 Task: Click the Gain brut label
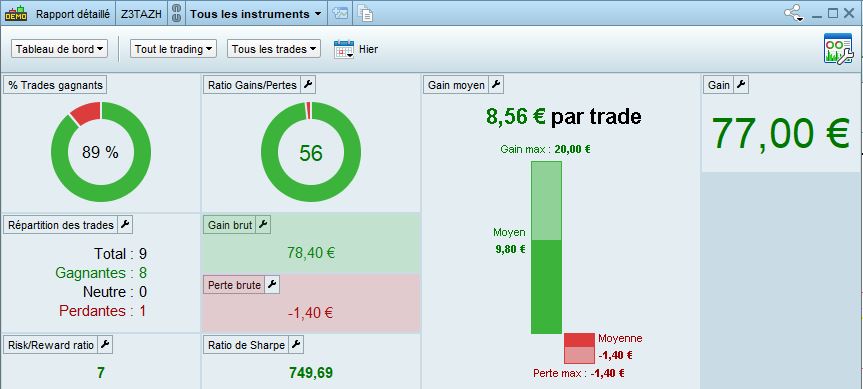pyautogui.click(x=230, y=224)
